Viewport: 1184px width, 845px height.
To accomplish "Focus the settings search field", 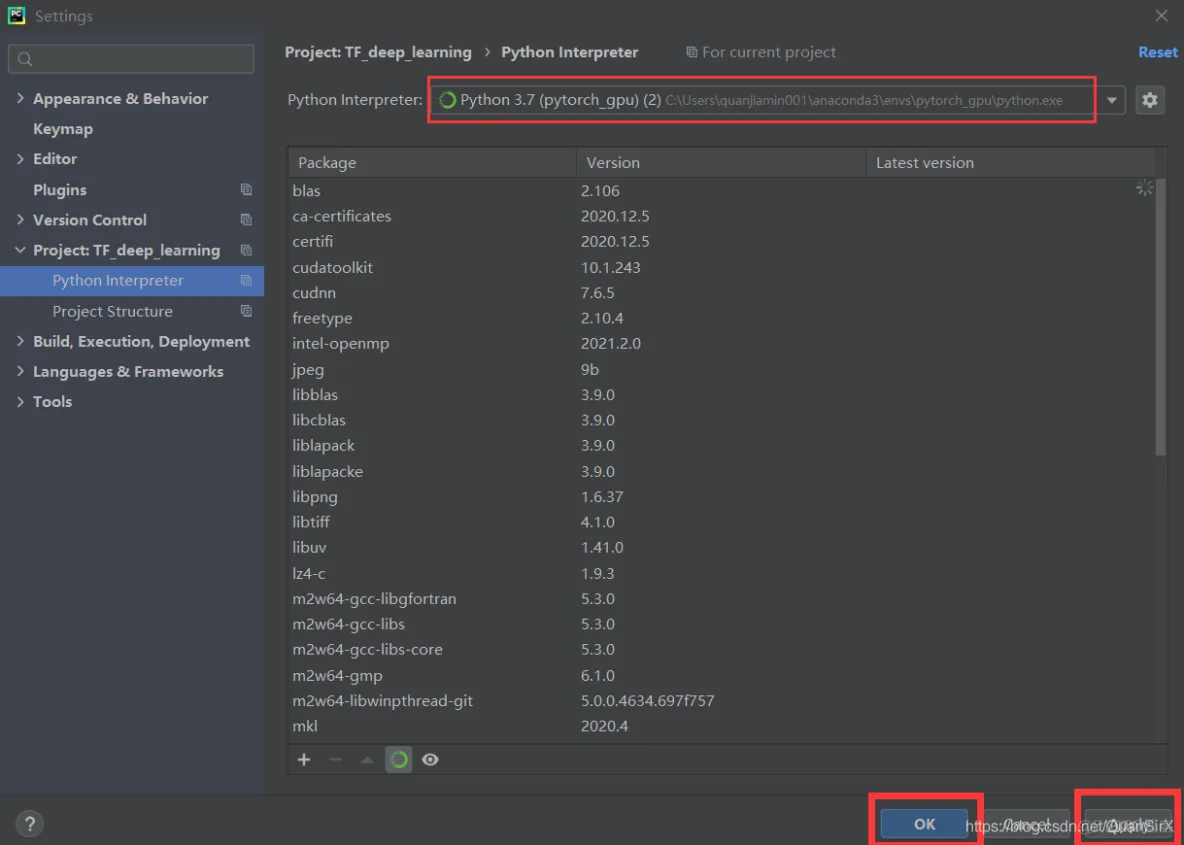I will pyautogui.click(x=131, y=59).
